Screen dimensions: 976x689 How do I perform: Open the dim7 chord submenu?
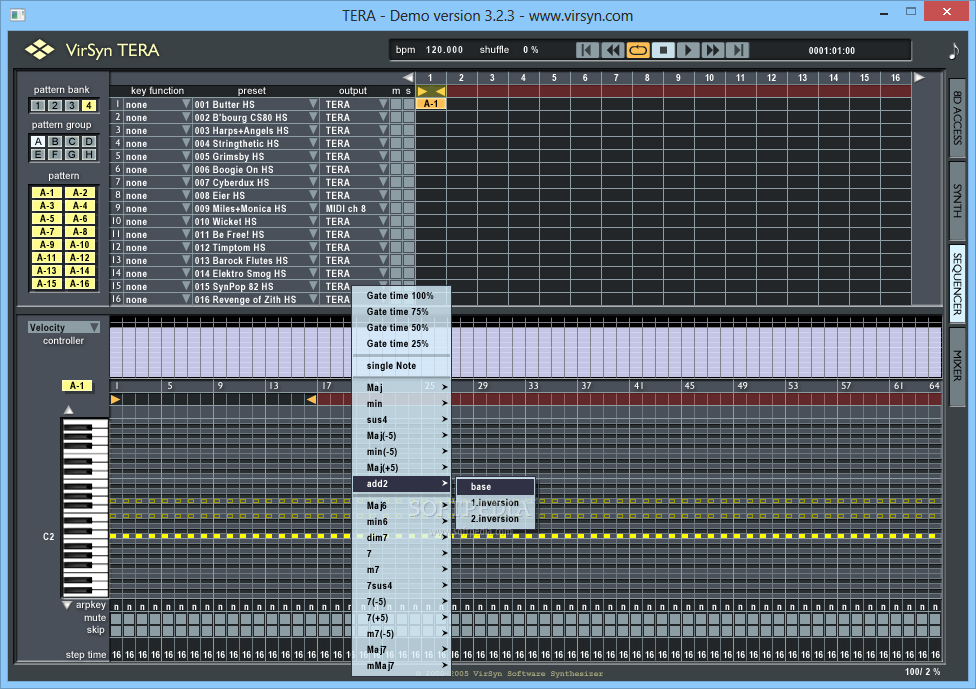(x=401, y=538)
